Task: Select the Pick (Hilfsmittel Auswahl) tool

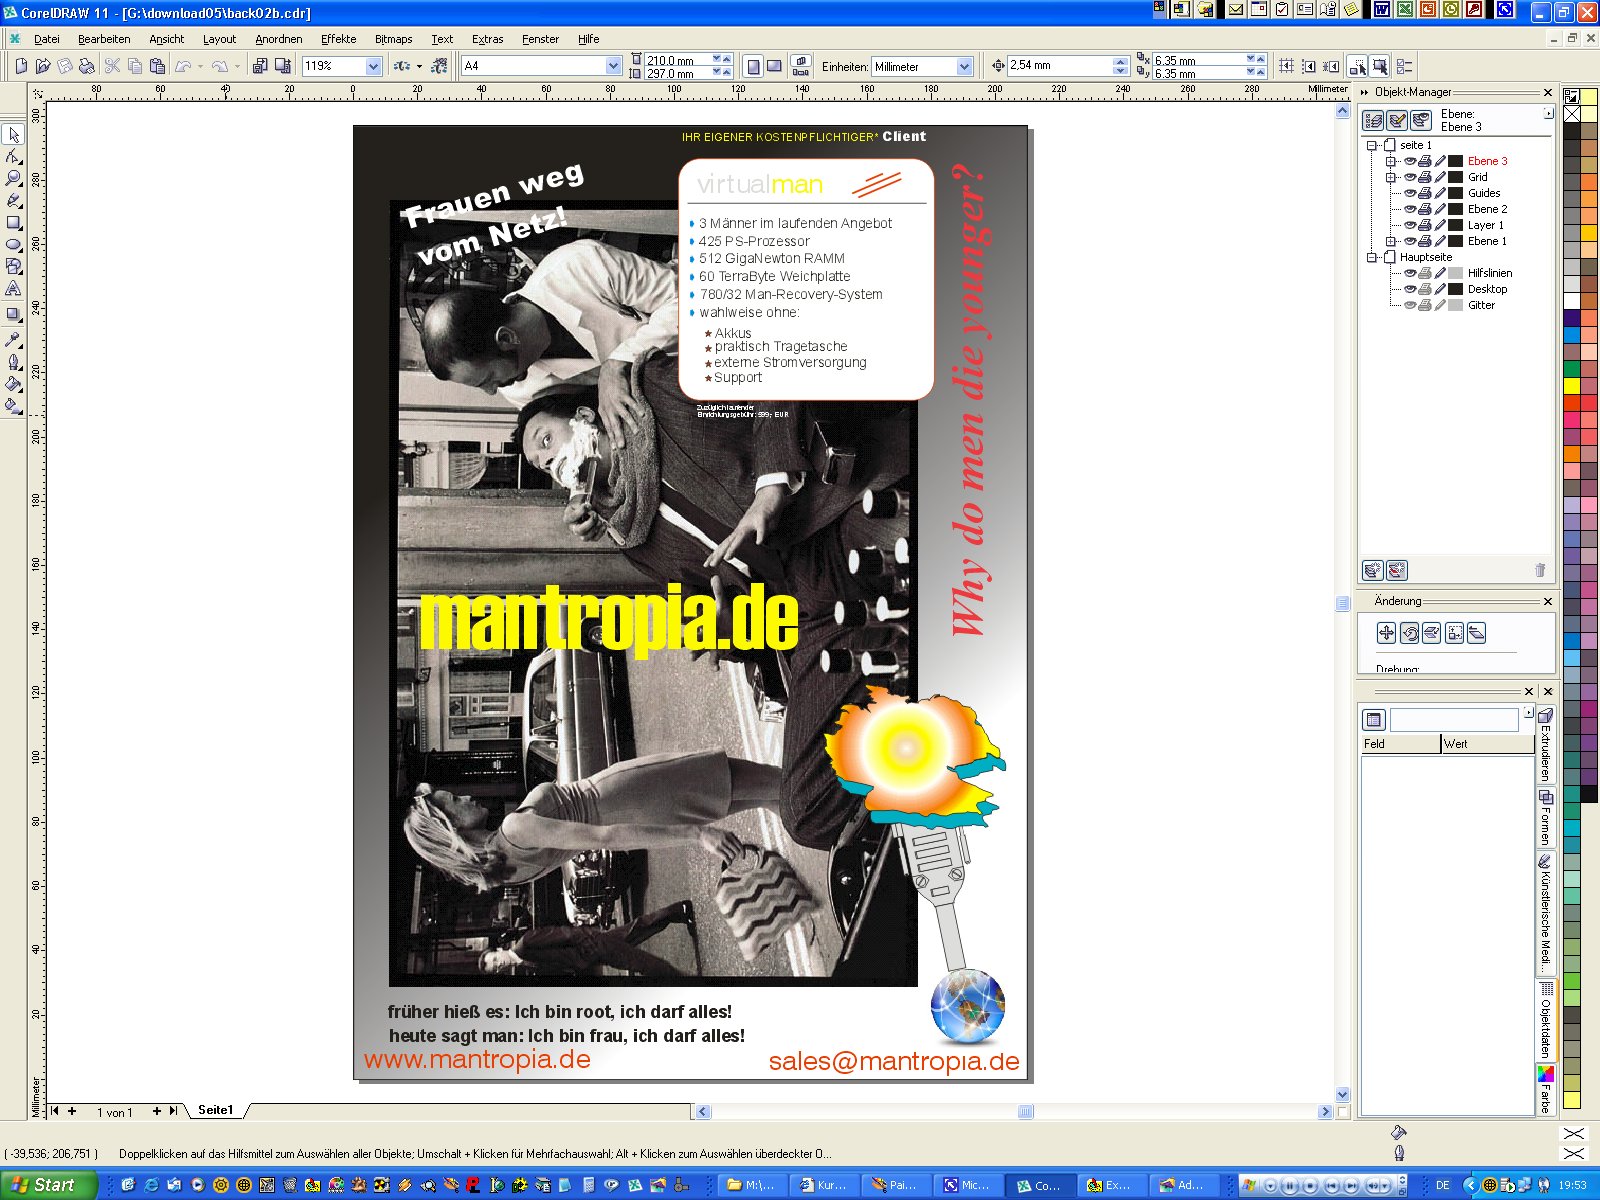Action: pyautogui.click(x=13, y=134)
